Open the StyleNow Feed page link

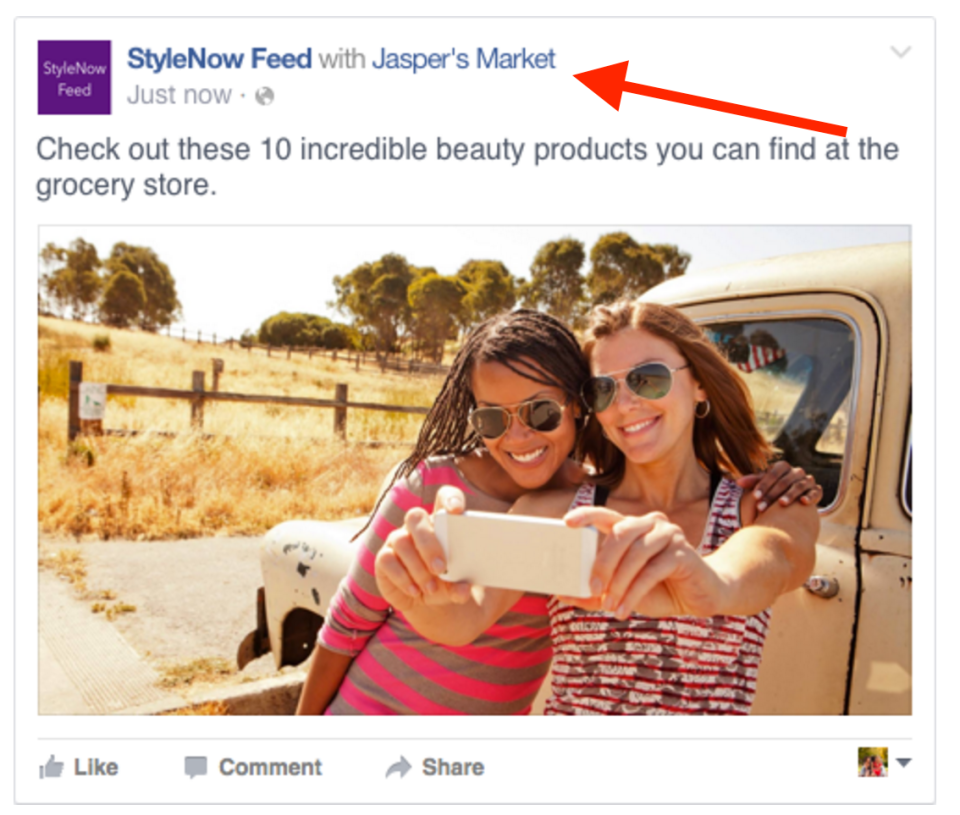tap(219, 59)
